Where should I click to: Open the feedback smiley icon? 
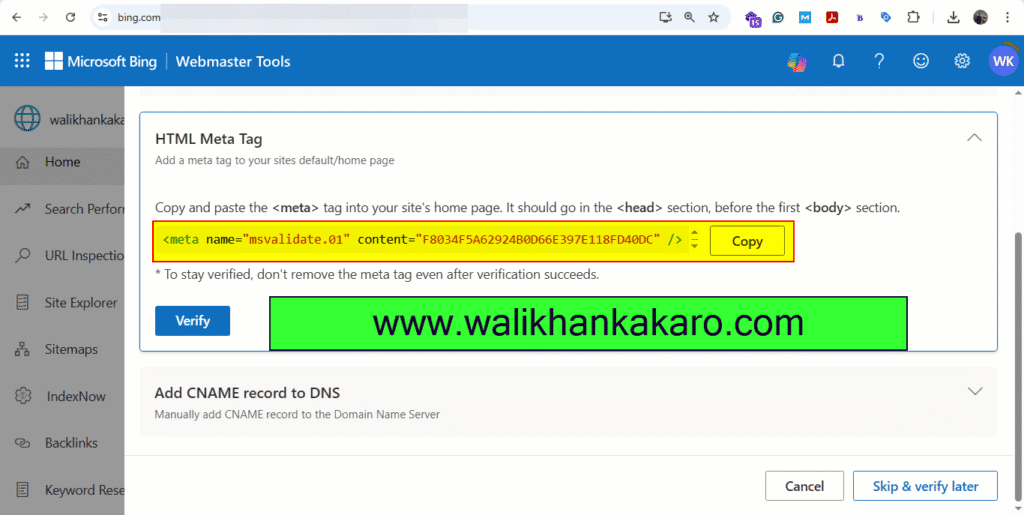[x=921, y=61]
